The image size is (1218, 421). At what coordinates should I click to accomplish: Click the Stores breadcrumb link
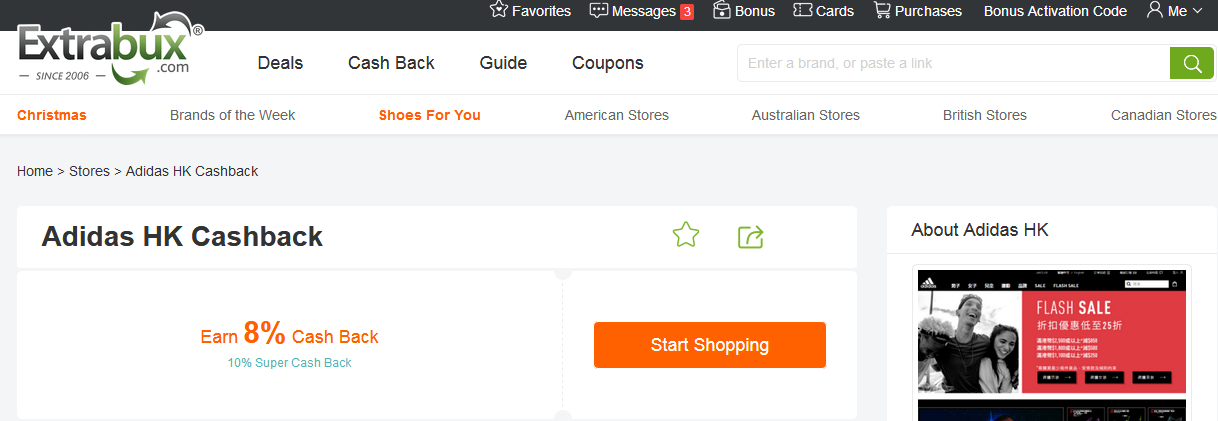89,171
